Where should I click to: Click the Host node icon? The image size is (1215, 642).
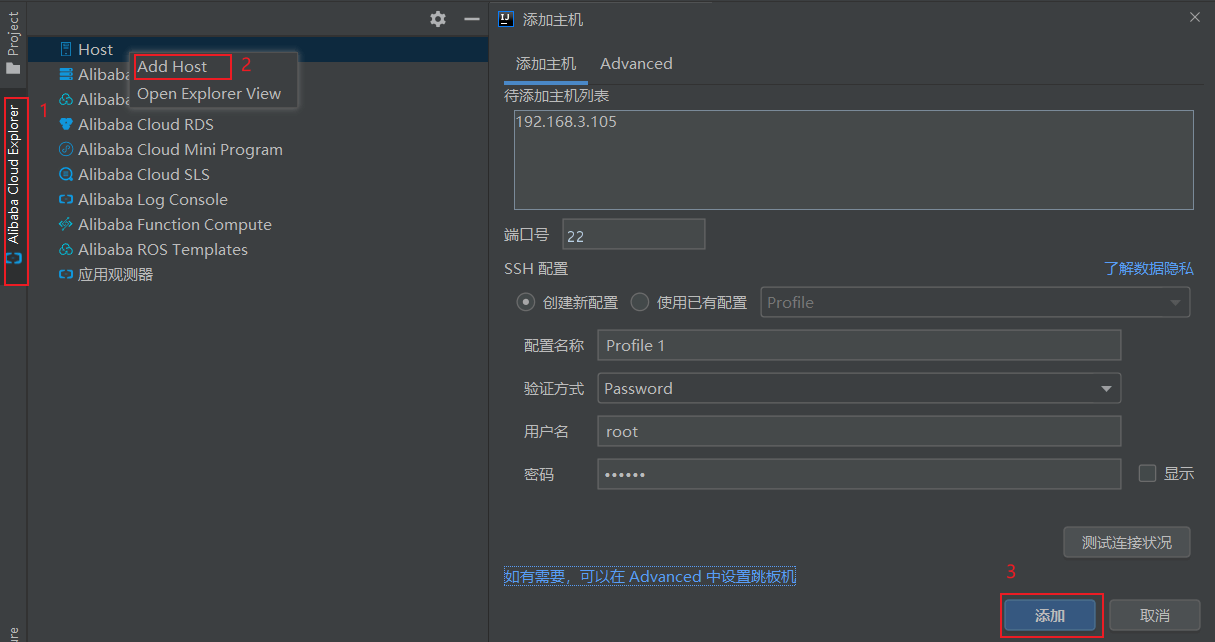[x=66, y=49]
